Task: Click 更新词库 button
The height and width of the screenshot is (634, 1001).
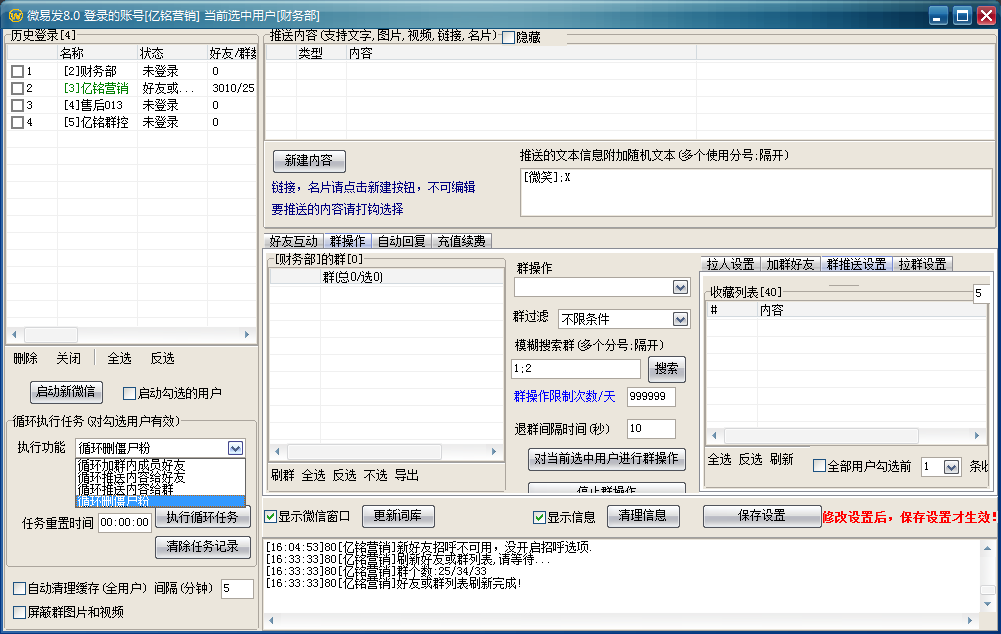Action: 398,516
